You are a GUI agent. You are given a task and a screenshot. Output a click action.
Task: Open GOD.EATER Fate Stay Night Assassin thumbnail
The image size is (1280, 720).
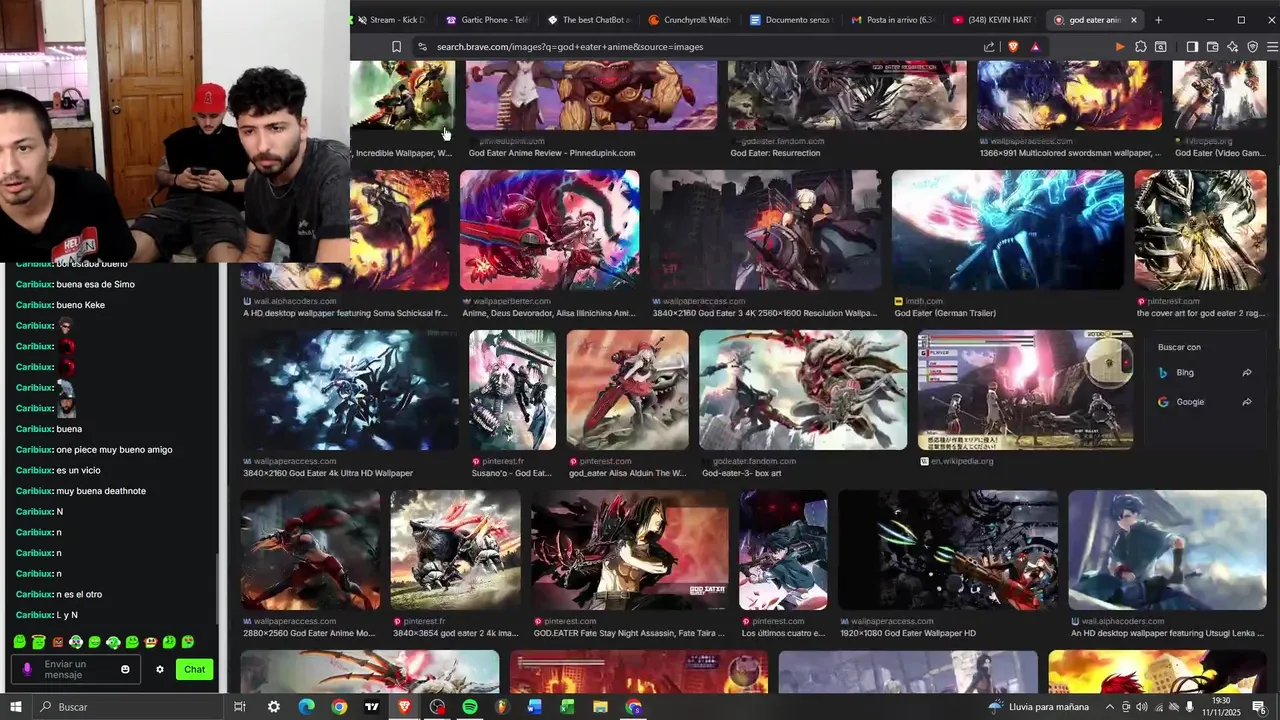point(630,550)
